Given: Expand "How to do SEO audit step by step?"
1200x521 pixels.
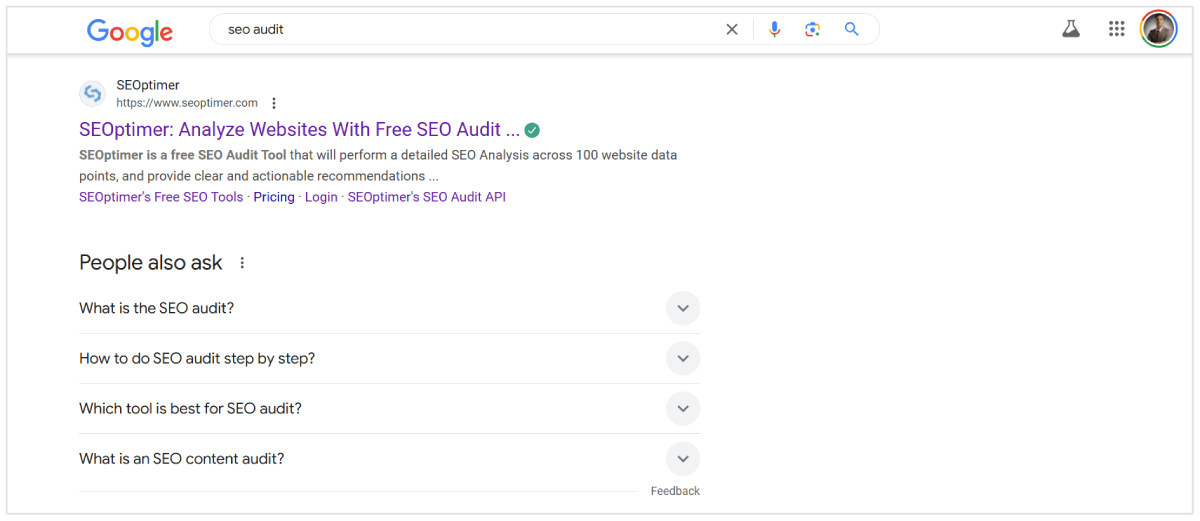Looking at the screenshot, I should (x=683, y=358).
